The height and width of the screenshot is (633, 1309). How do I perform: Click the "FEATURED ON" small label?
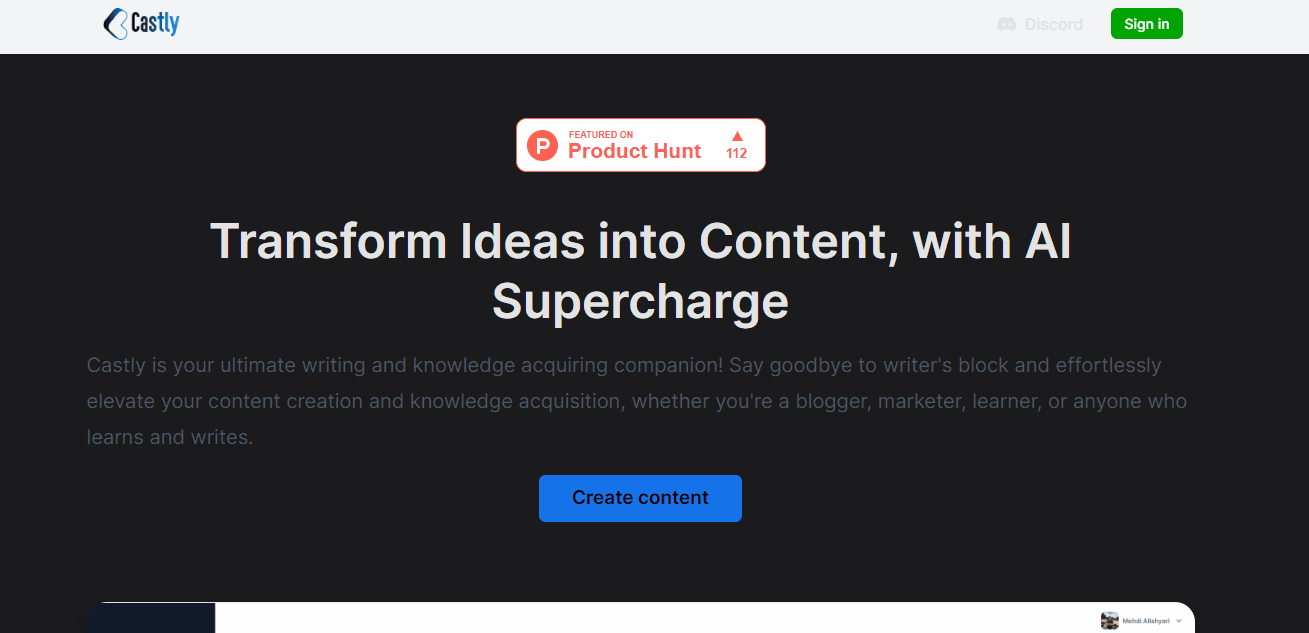(601, 134)
